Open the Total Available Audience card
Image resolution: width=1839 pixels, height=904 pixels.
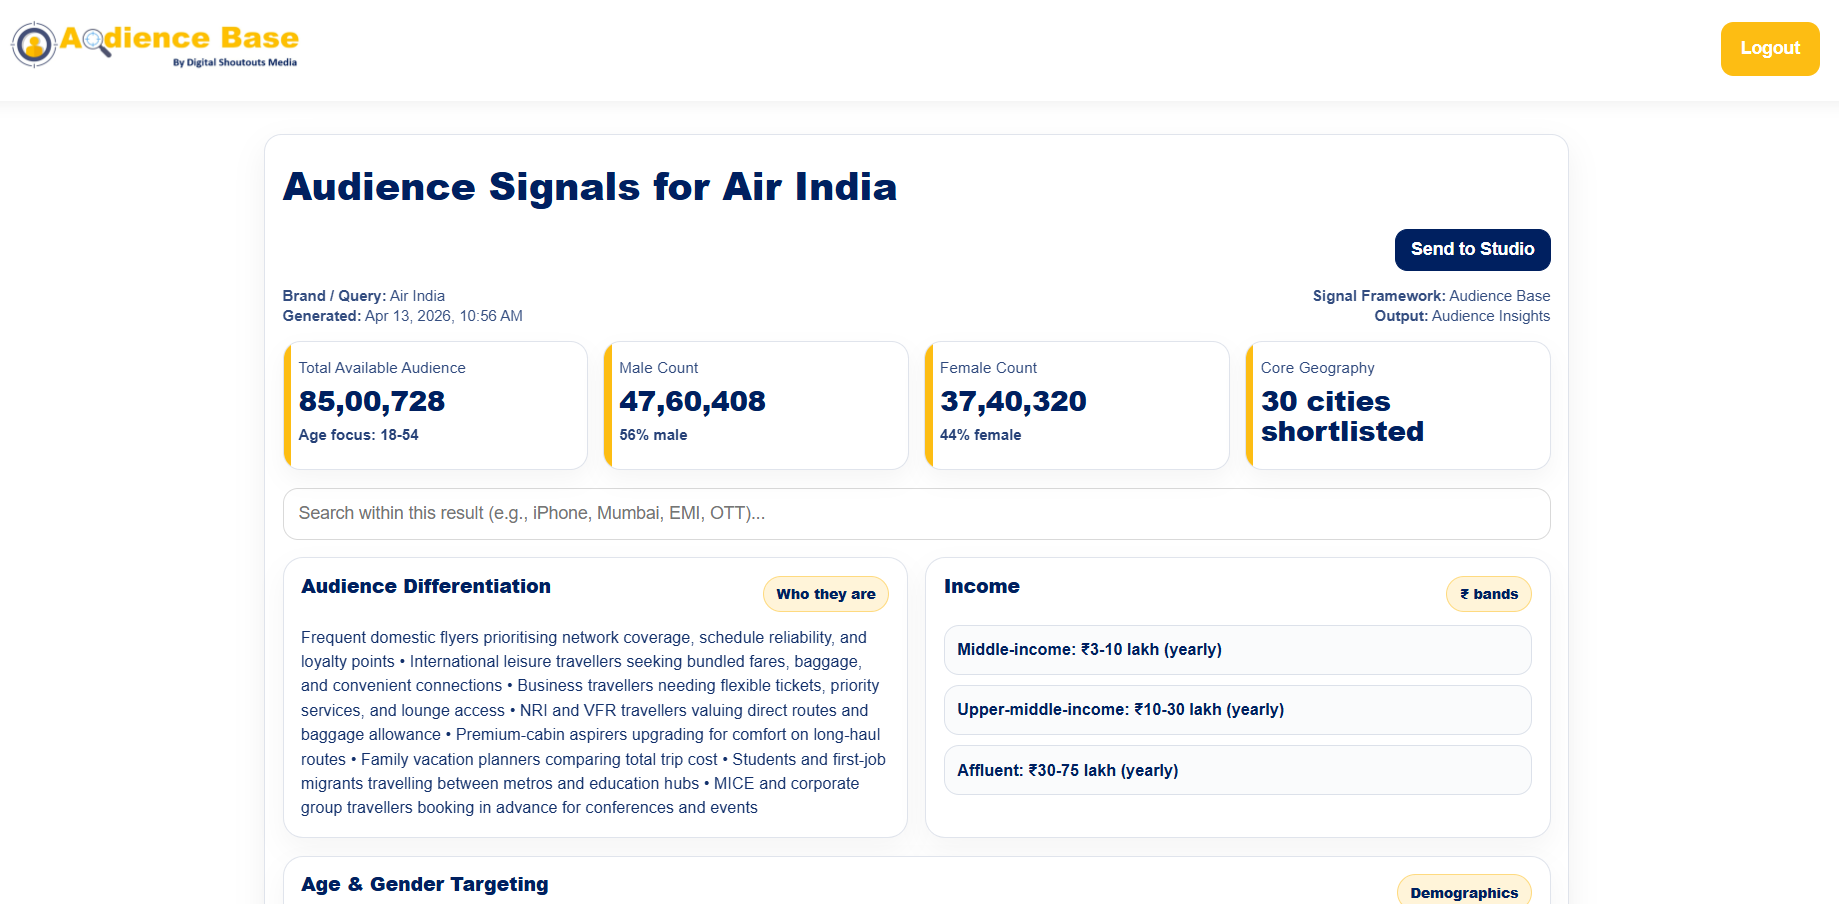click(x=435, y=405)
